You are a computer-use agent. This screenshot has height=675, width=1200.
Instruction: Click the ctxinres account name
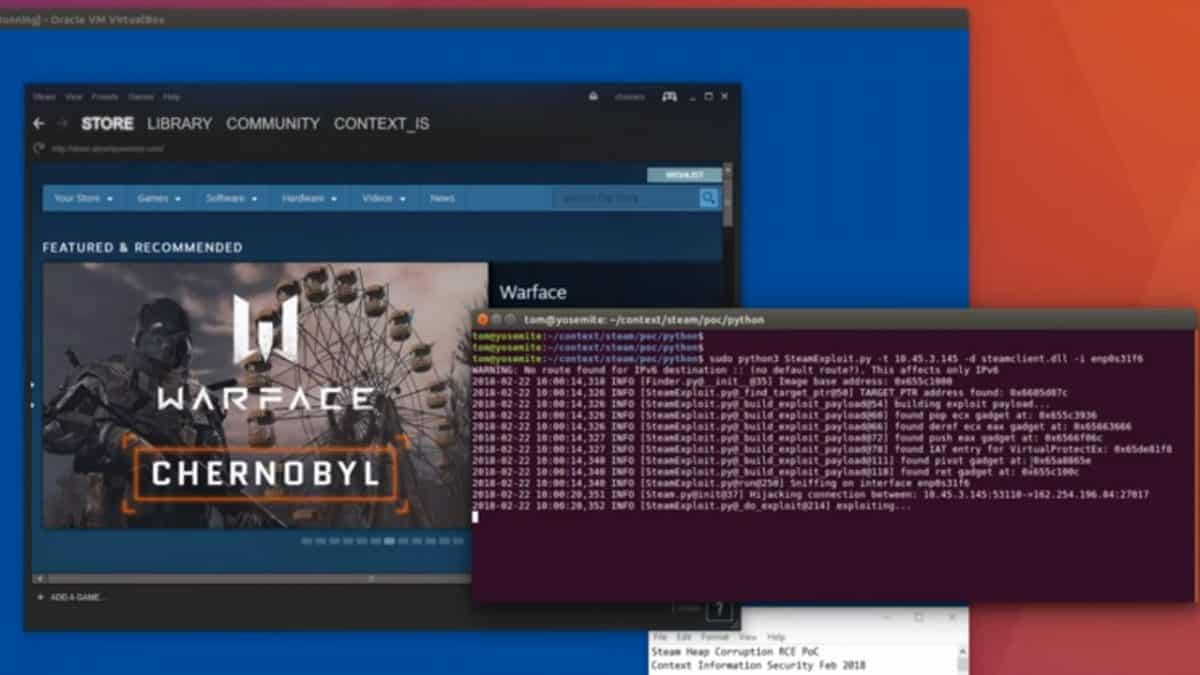point(630,96)
